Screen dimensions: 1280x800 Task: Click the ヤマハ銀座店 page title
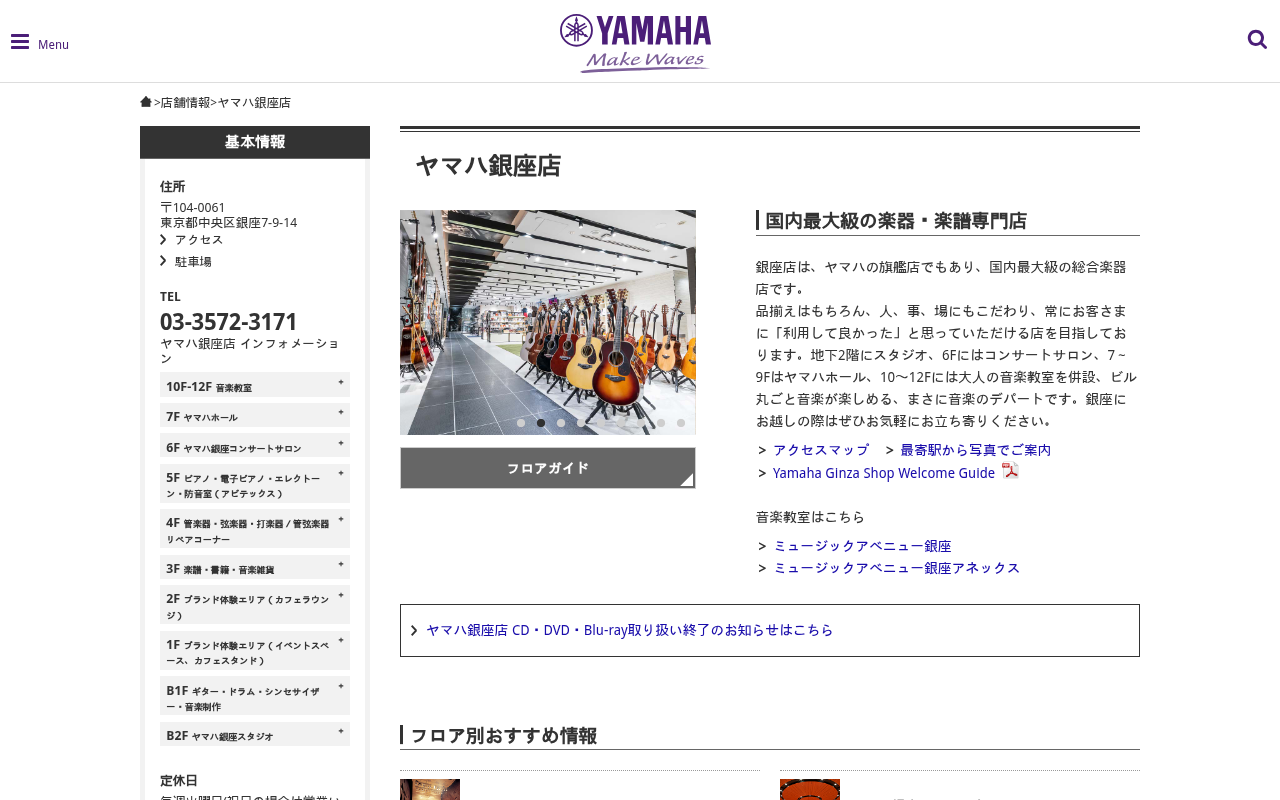point(488,166)
